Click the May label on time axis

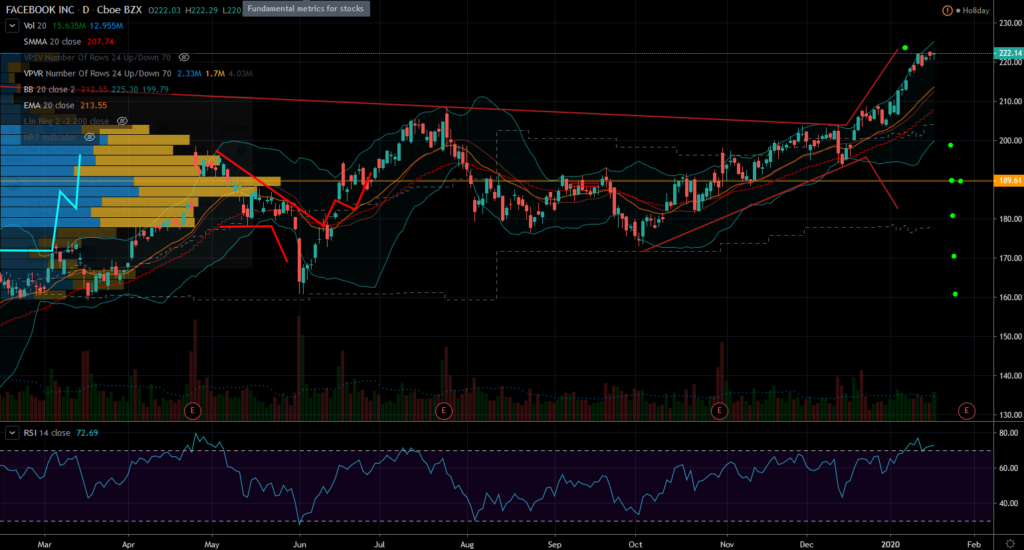212,544
